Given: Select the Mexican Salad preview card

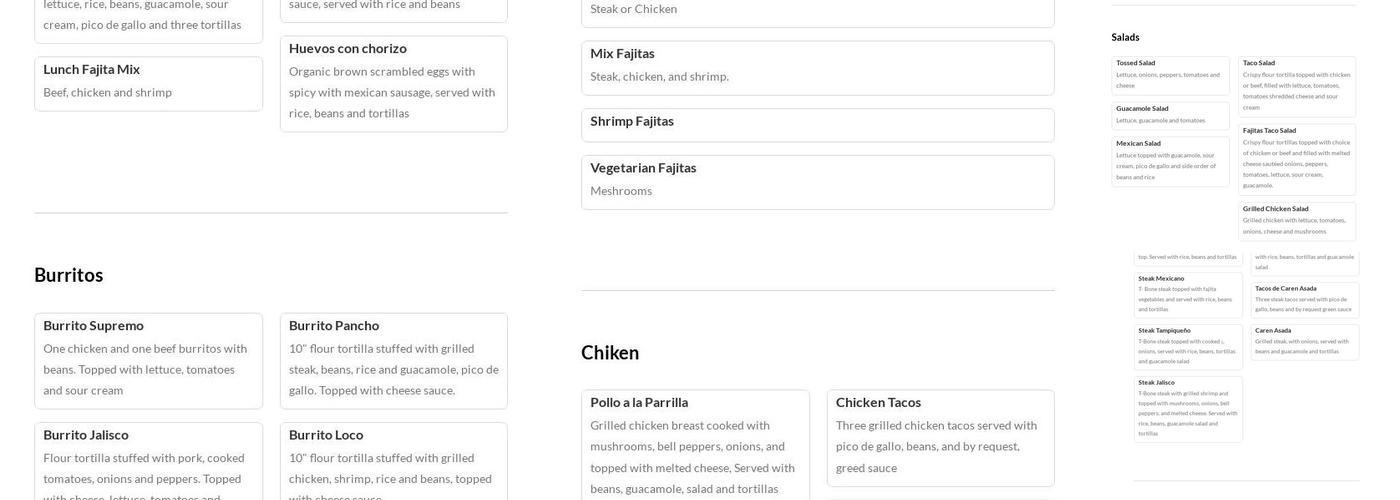Looking at the screenshot, I should click(1170, 161).
